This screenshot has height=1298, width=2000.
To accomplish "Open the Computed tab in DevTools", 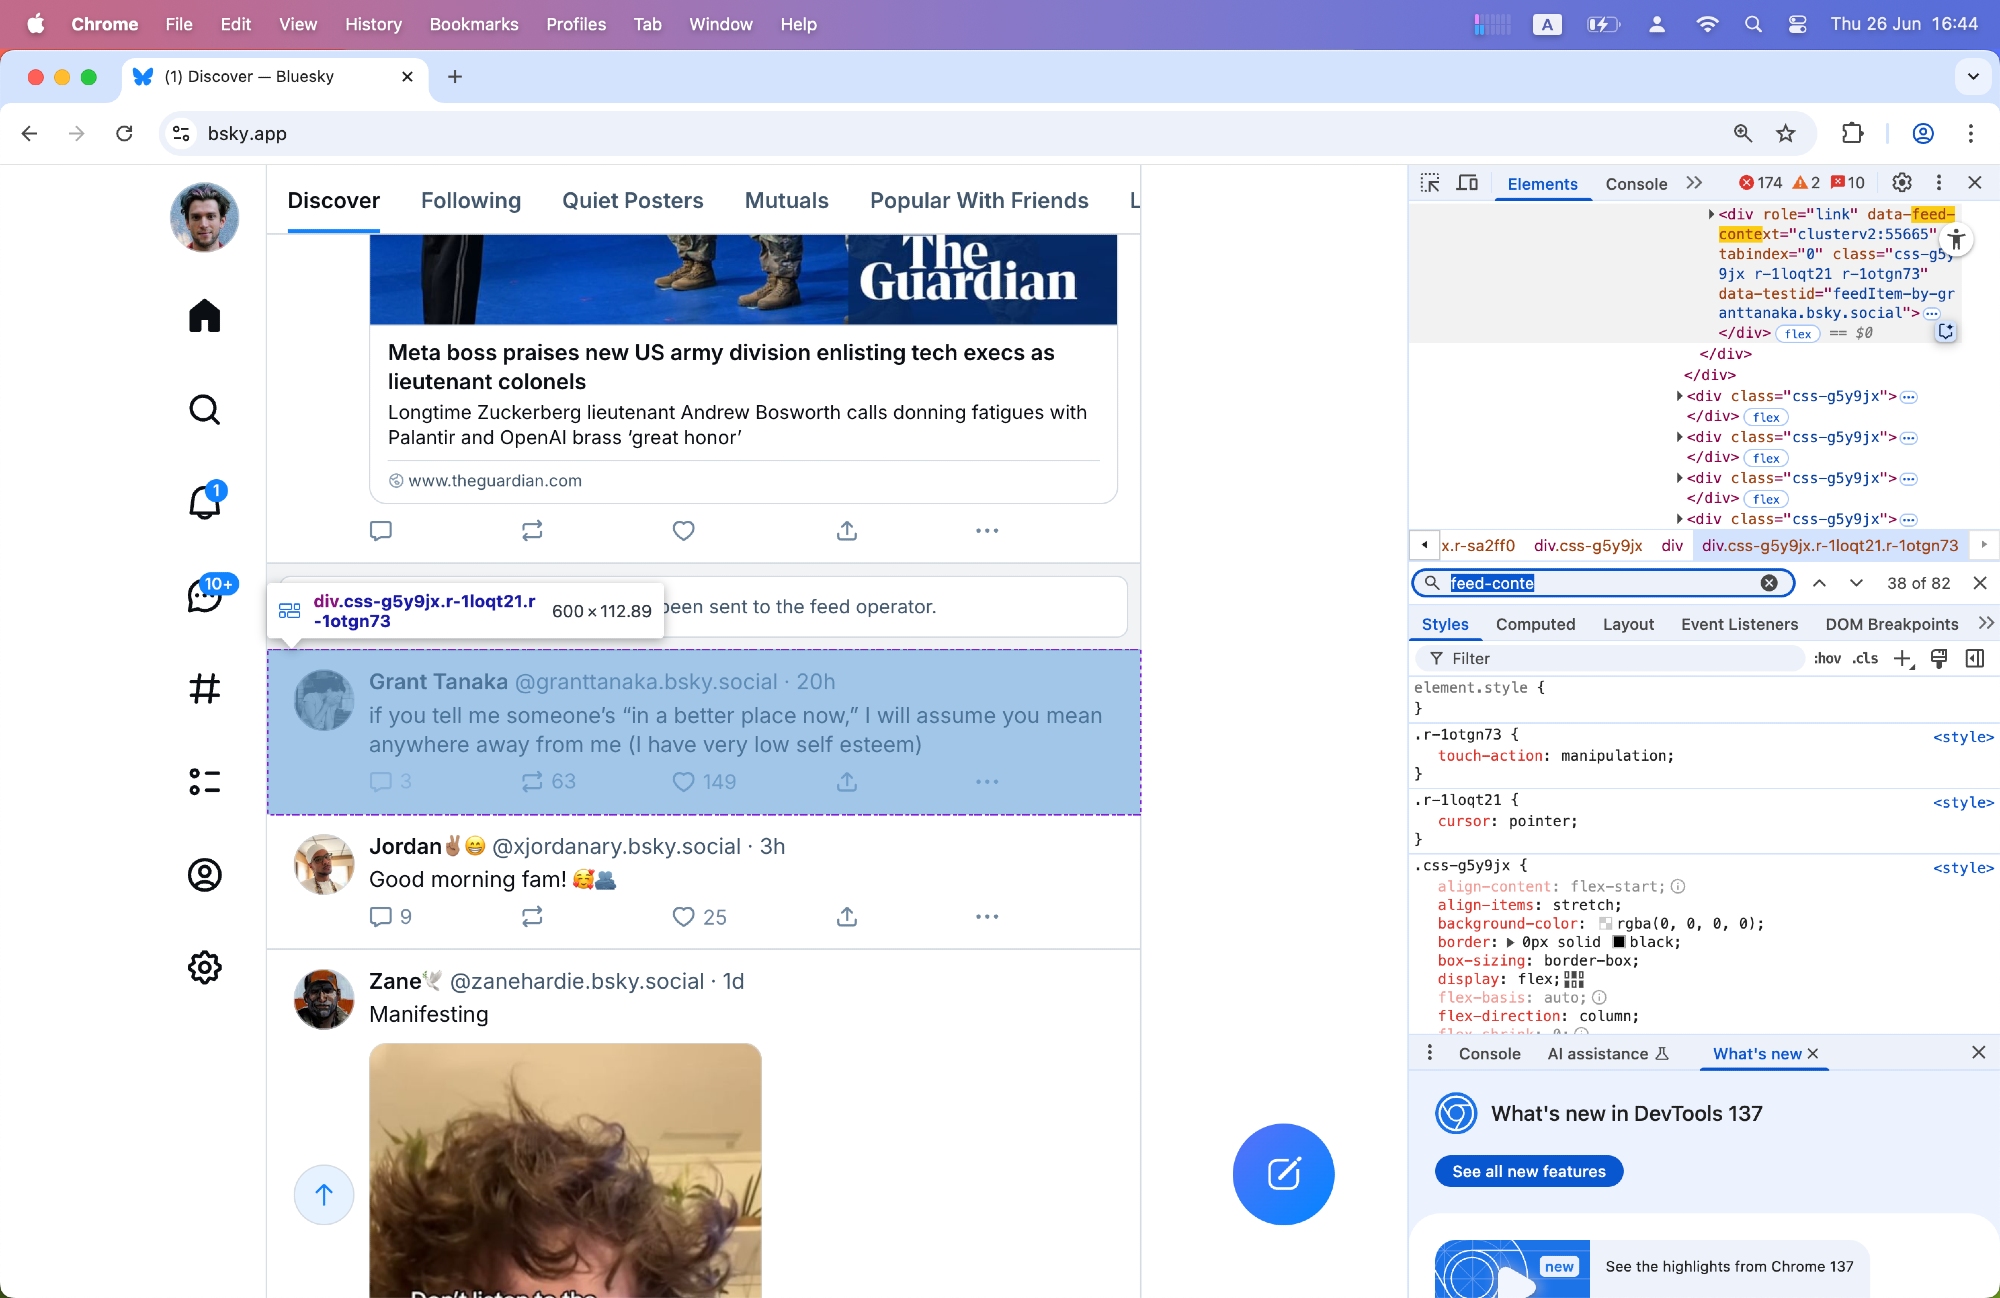I will 1535,624.
